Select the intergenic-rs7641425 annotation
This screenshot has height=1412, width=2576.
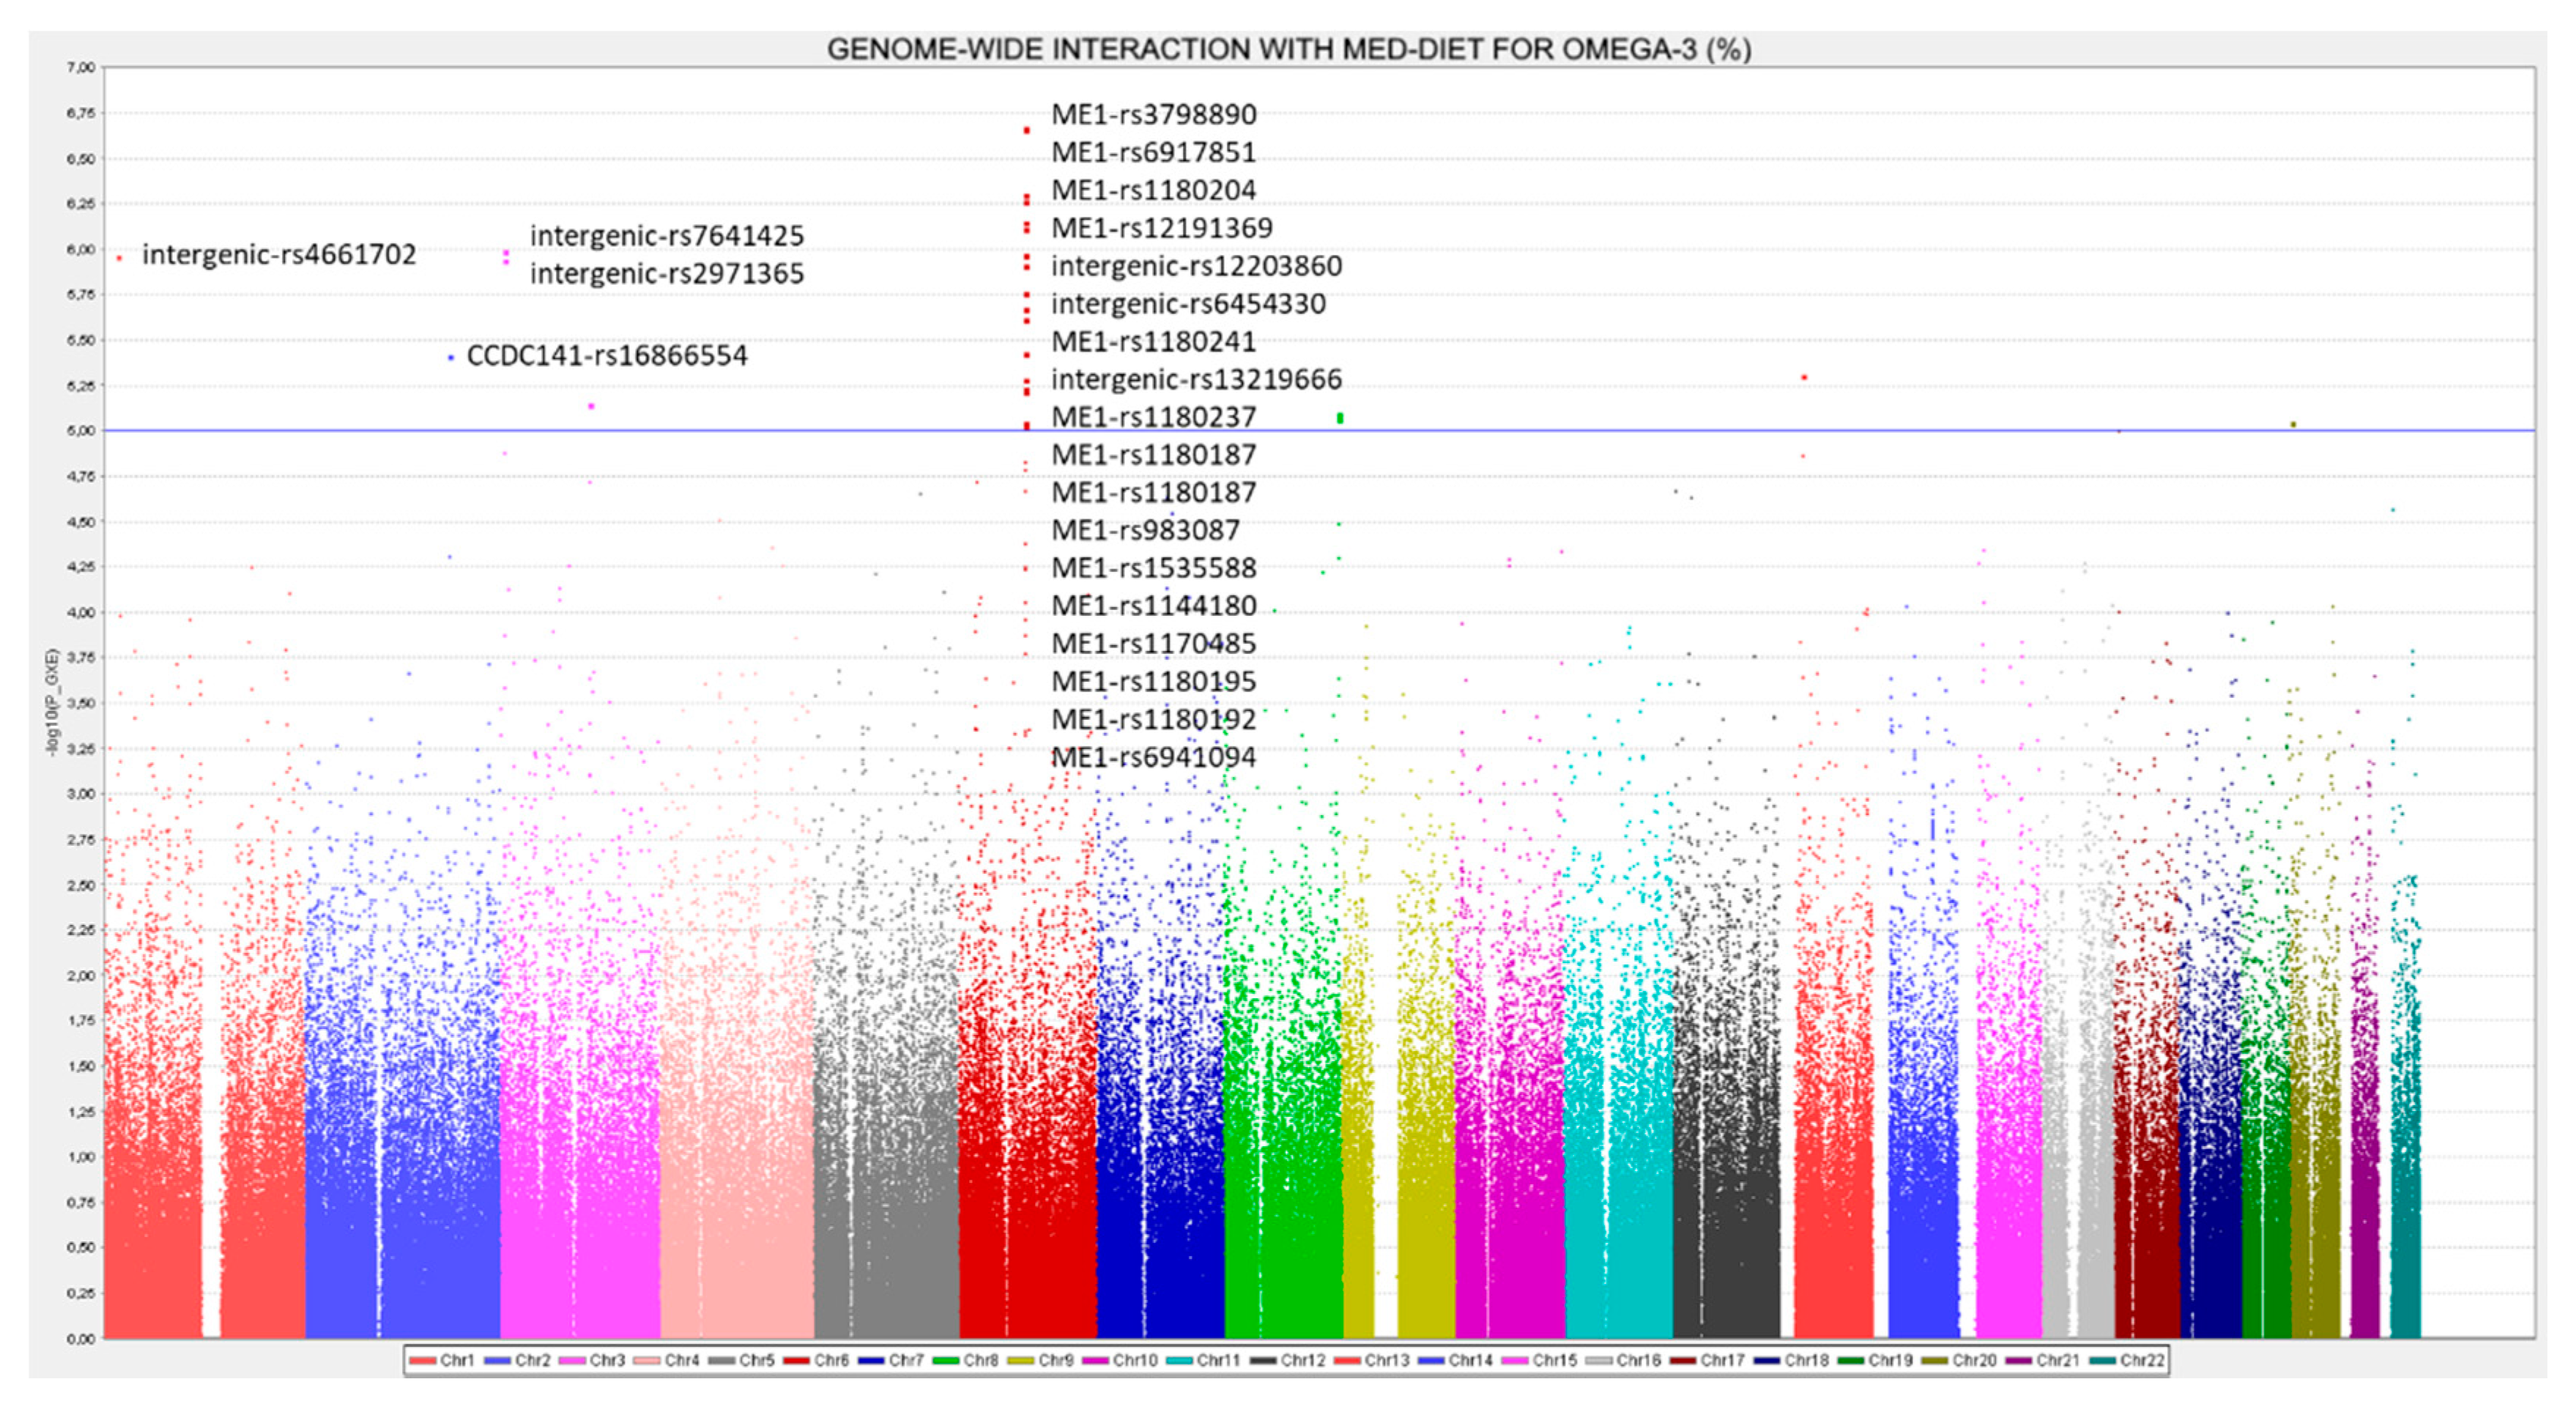pyautogui.click(x=666, y=236)
